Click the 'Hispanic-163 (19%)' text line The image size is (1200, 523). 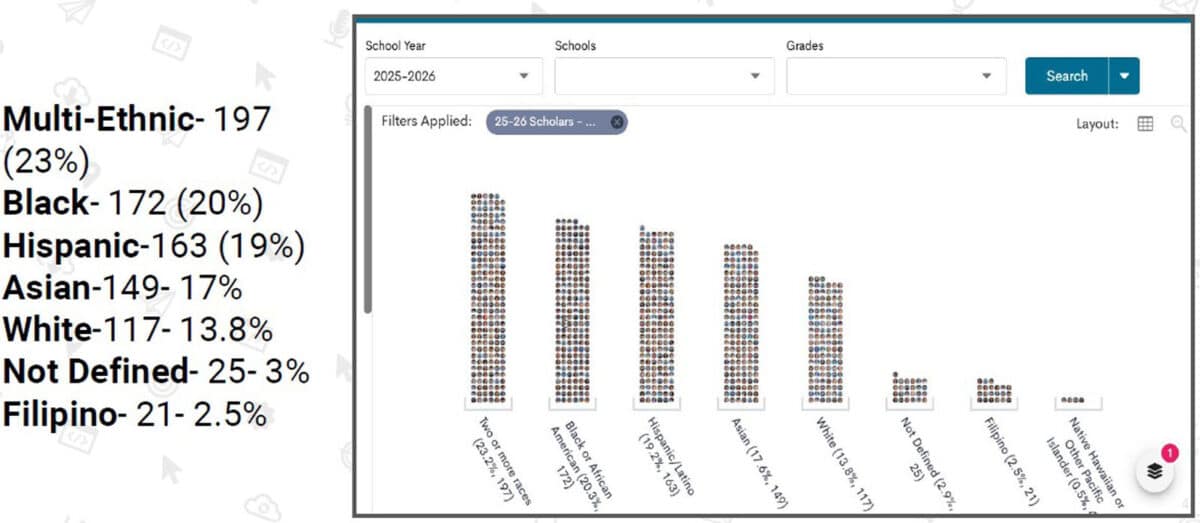[x=153, y=246]
